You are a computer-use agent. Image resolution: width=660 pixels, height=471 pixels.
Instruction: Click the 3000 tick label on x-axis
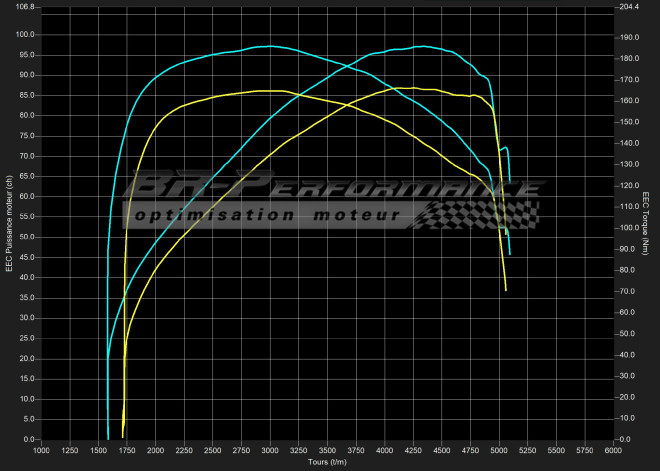click(x=269, y=451)
